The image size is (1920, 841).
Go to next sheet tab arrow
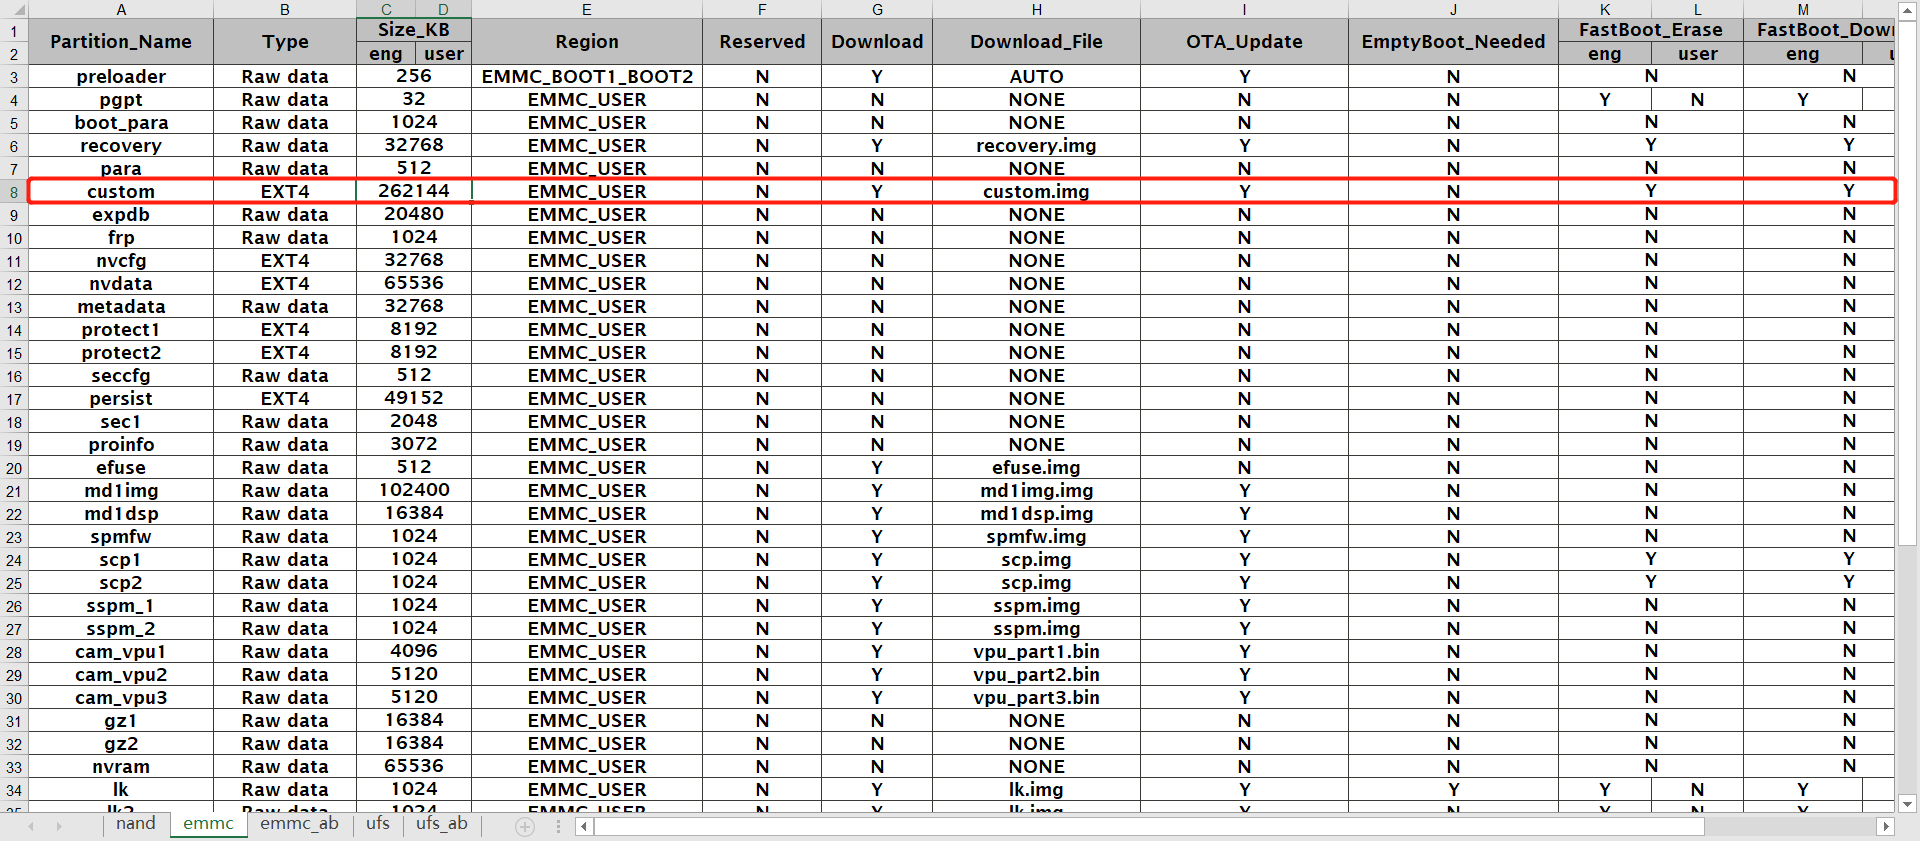(59, 826)
